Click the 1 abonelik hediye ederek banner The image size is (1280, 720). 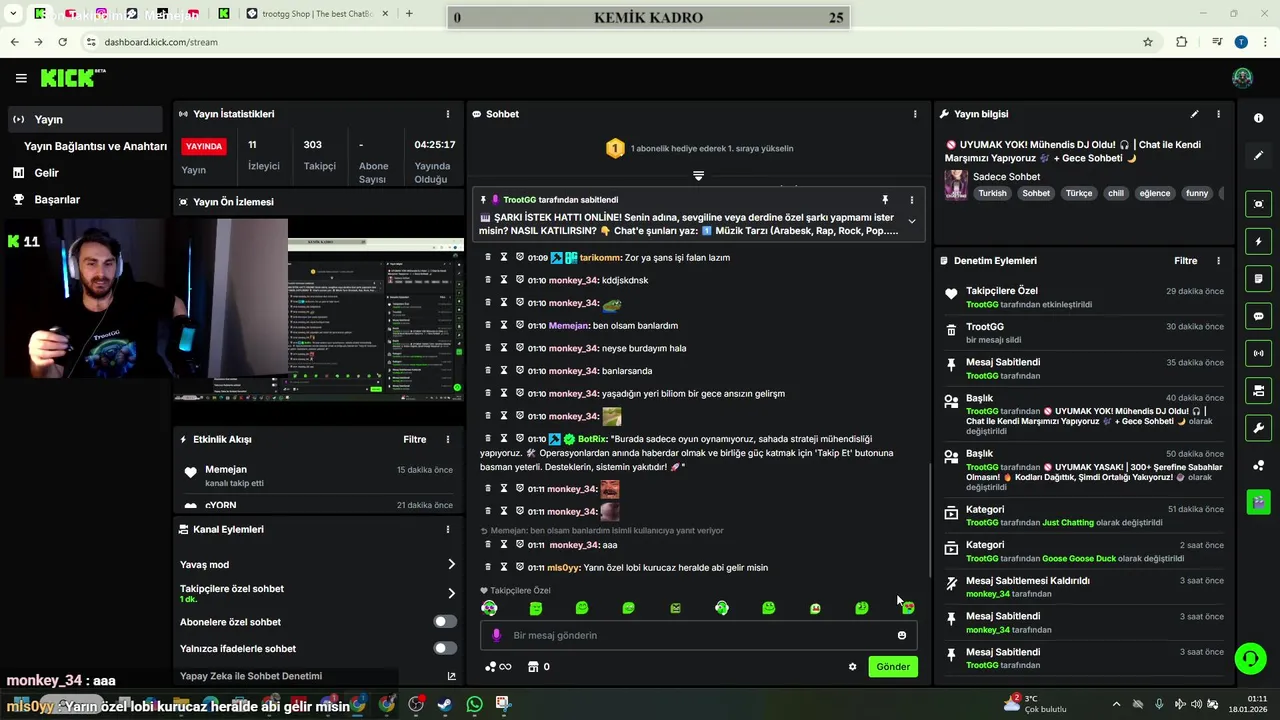(700, 148)
